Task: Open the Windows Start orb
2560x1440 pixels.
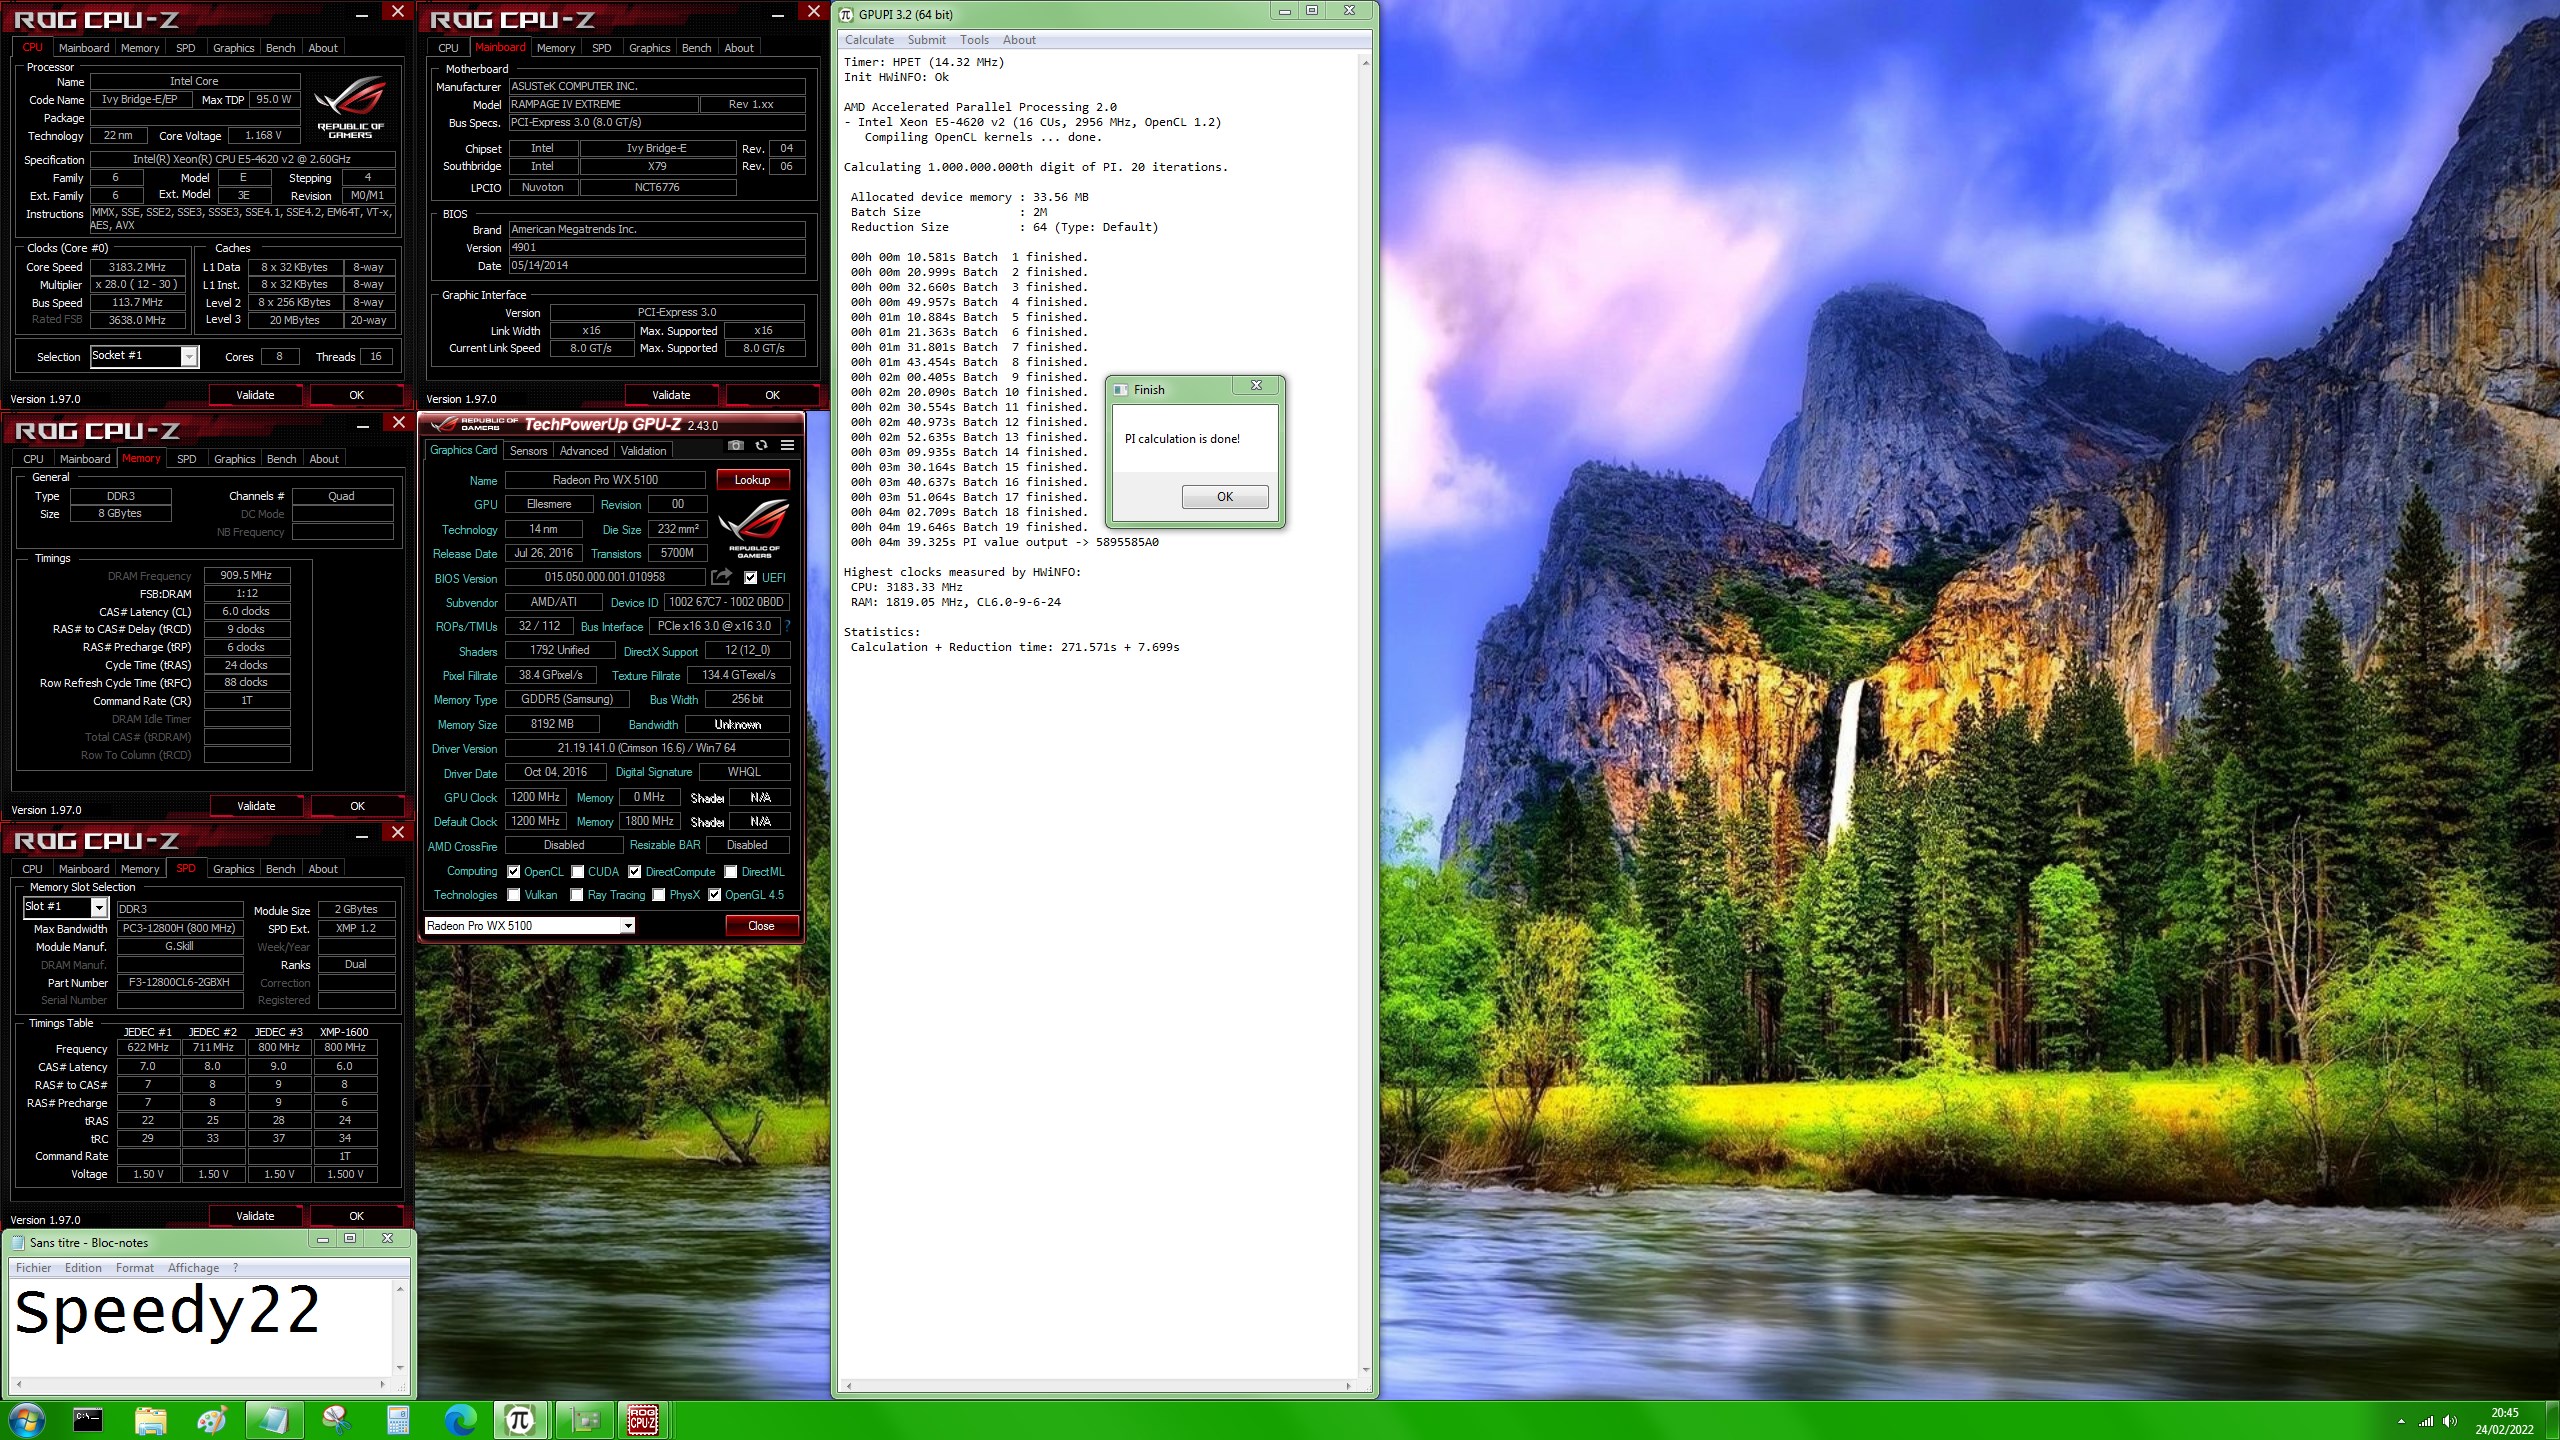Action: [26, 1420]
